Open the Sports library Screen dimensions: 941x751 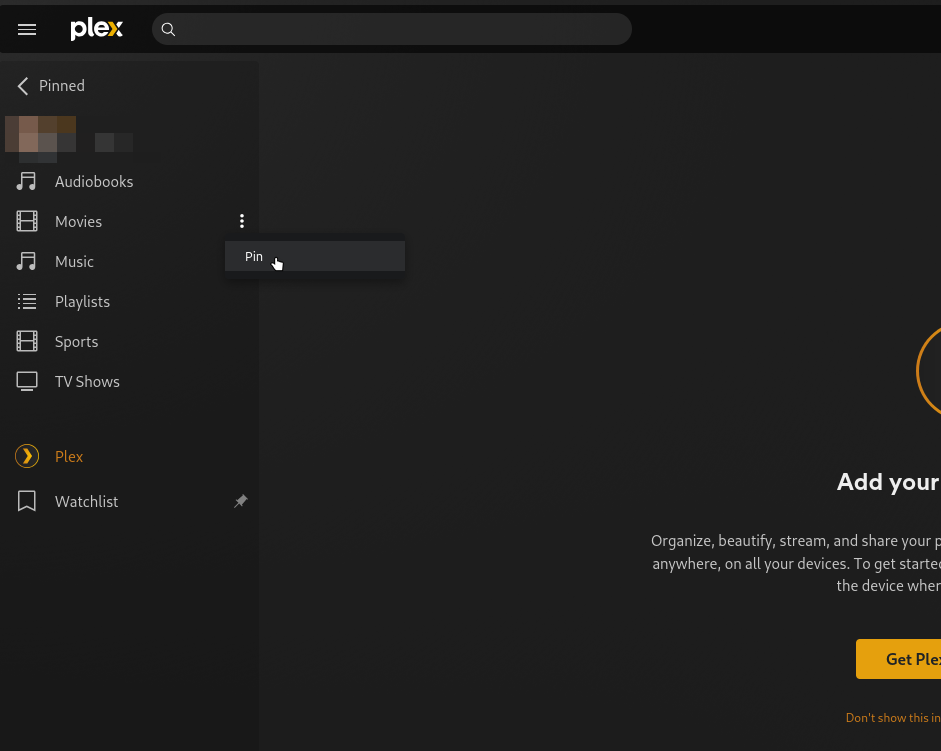click(76, 341)
